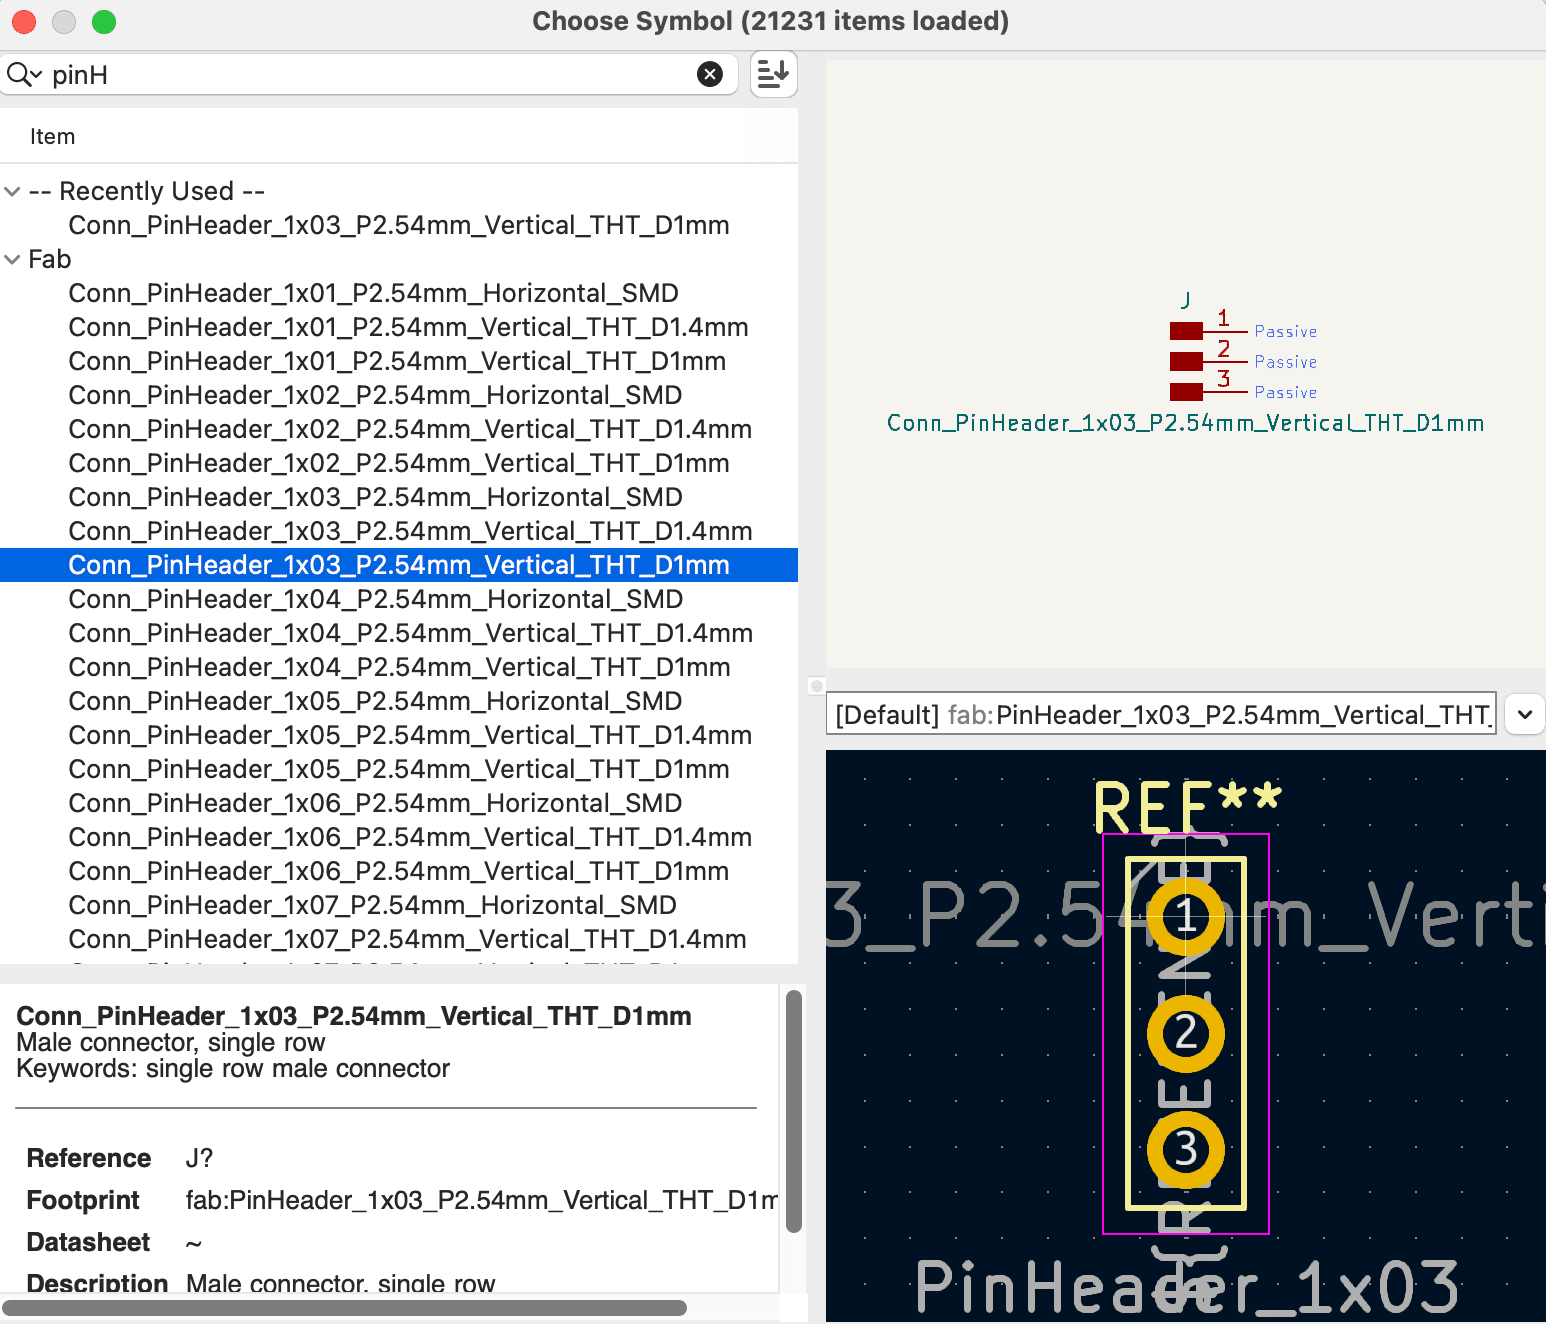Click the splitter handle between preview panes
This screenshot has width=1546, height=1324.
[817, 686]
